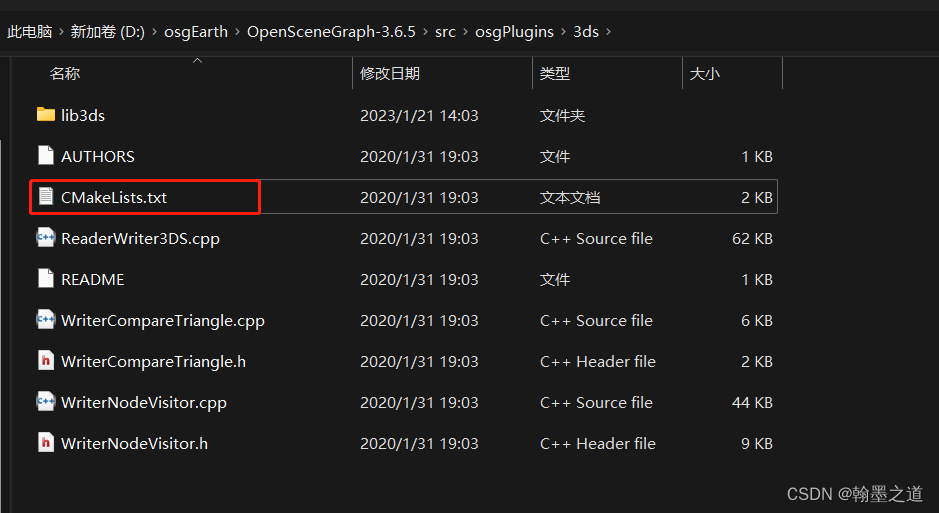This screenshot has height=513, width=939.
Task: Click C++ Source file type of ReaderWriter3DS.cpp
Action: [596, 238]
